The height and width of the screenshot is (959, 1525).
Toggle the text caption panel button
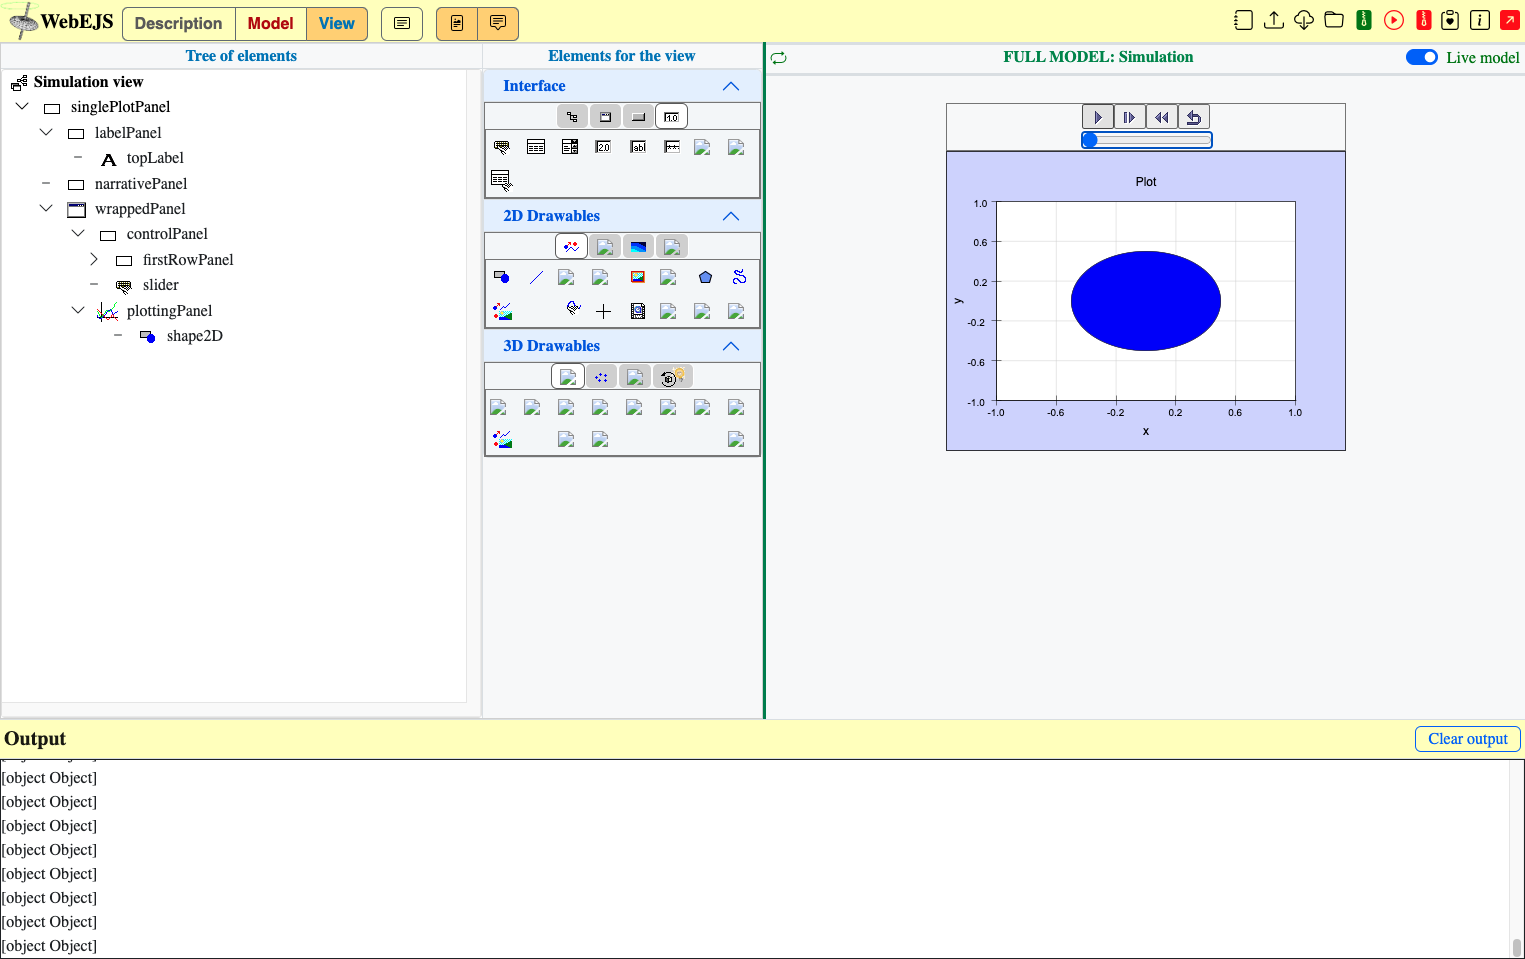(402, 23)
